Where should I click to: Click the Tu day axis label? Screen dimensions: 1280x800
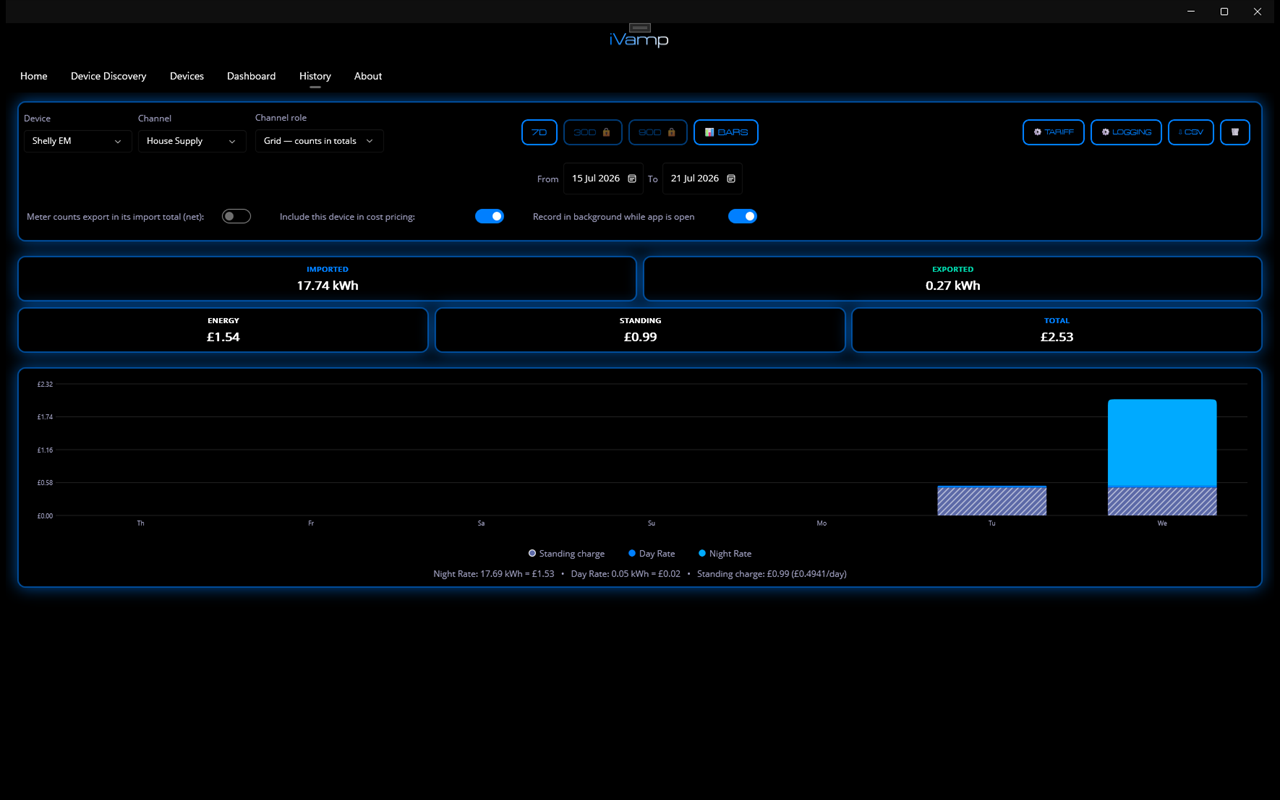pos(992,523)
